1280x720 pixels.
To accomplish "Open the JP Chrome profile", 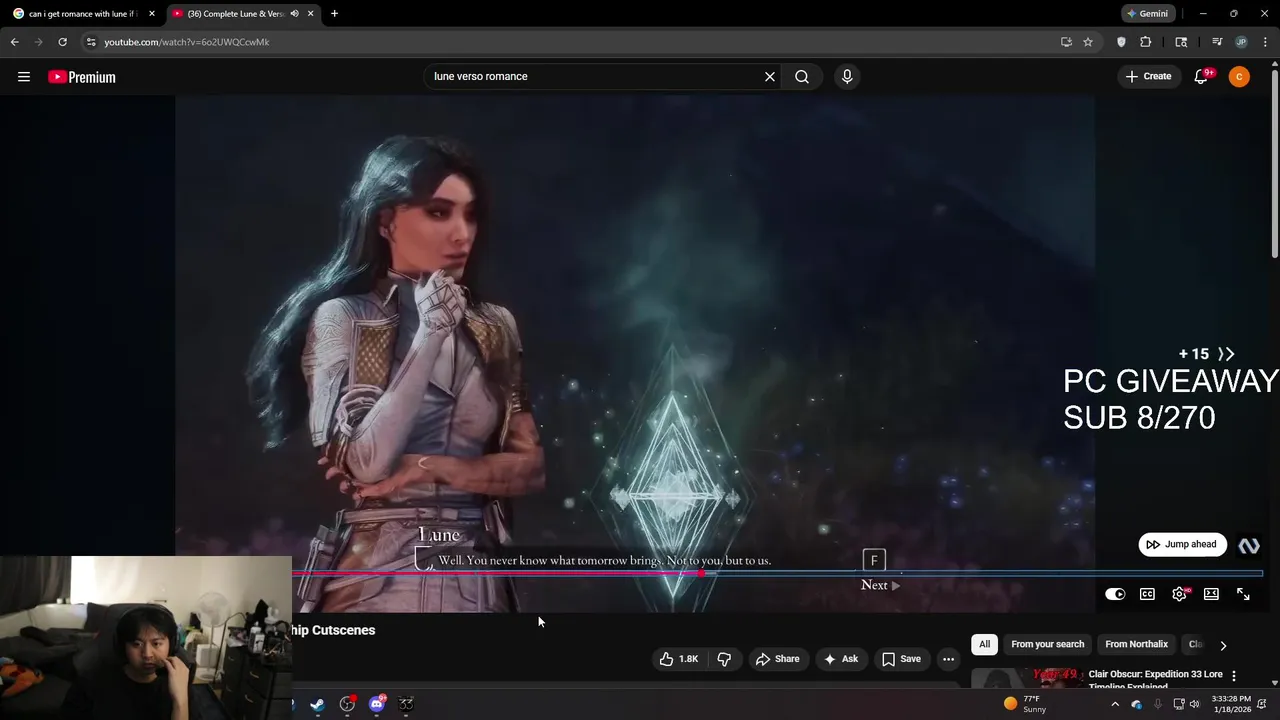I will 1241,42.
